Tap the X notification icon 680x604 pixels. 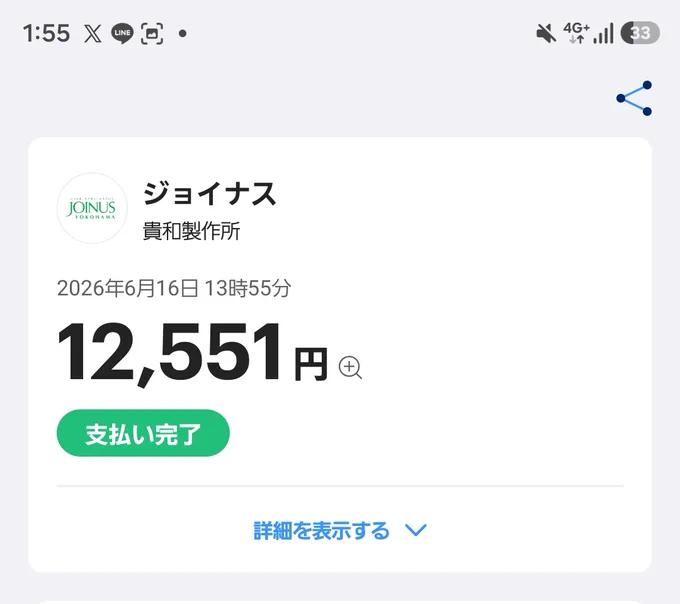[92, 33]
